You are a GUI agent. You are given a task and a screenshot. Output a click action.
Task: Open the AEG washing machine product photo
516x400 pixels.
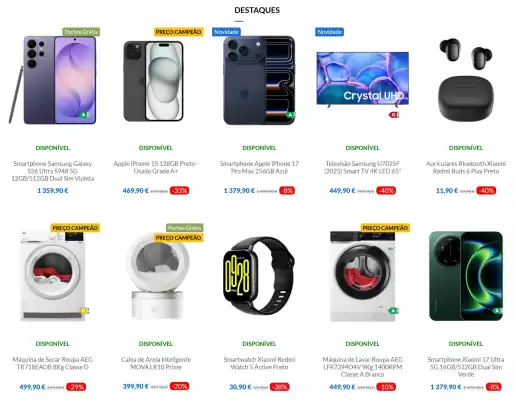pos(362,276)
